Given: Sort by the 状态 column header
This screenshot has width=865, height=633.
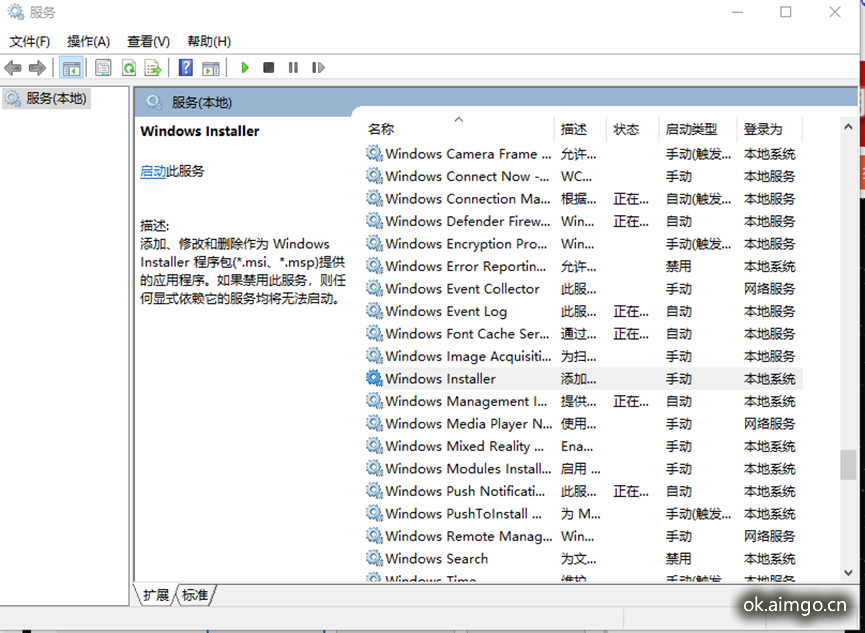Looking at the screenshot, I should pyautogui.click(x=633, y=129).
